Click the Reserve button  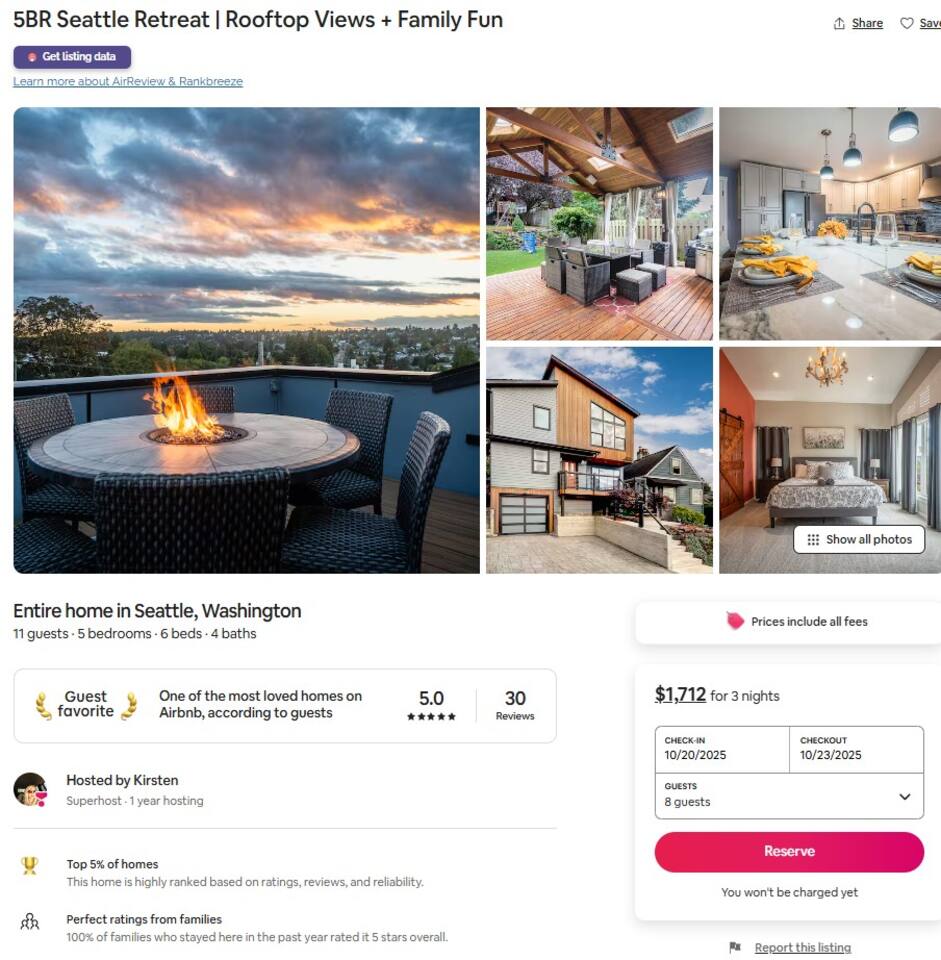(x=789, y=852)
